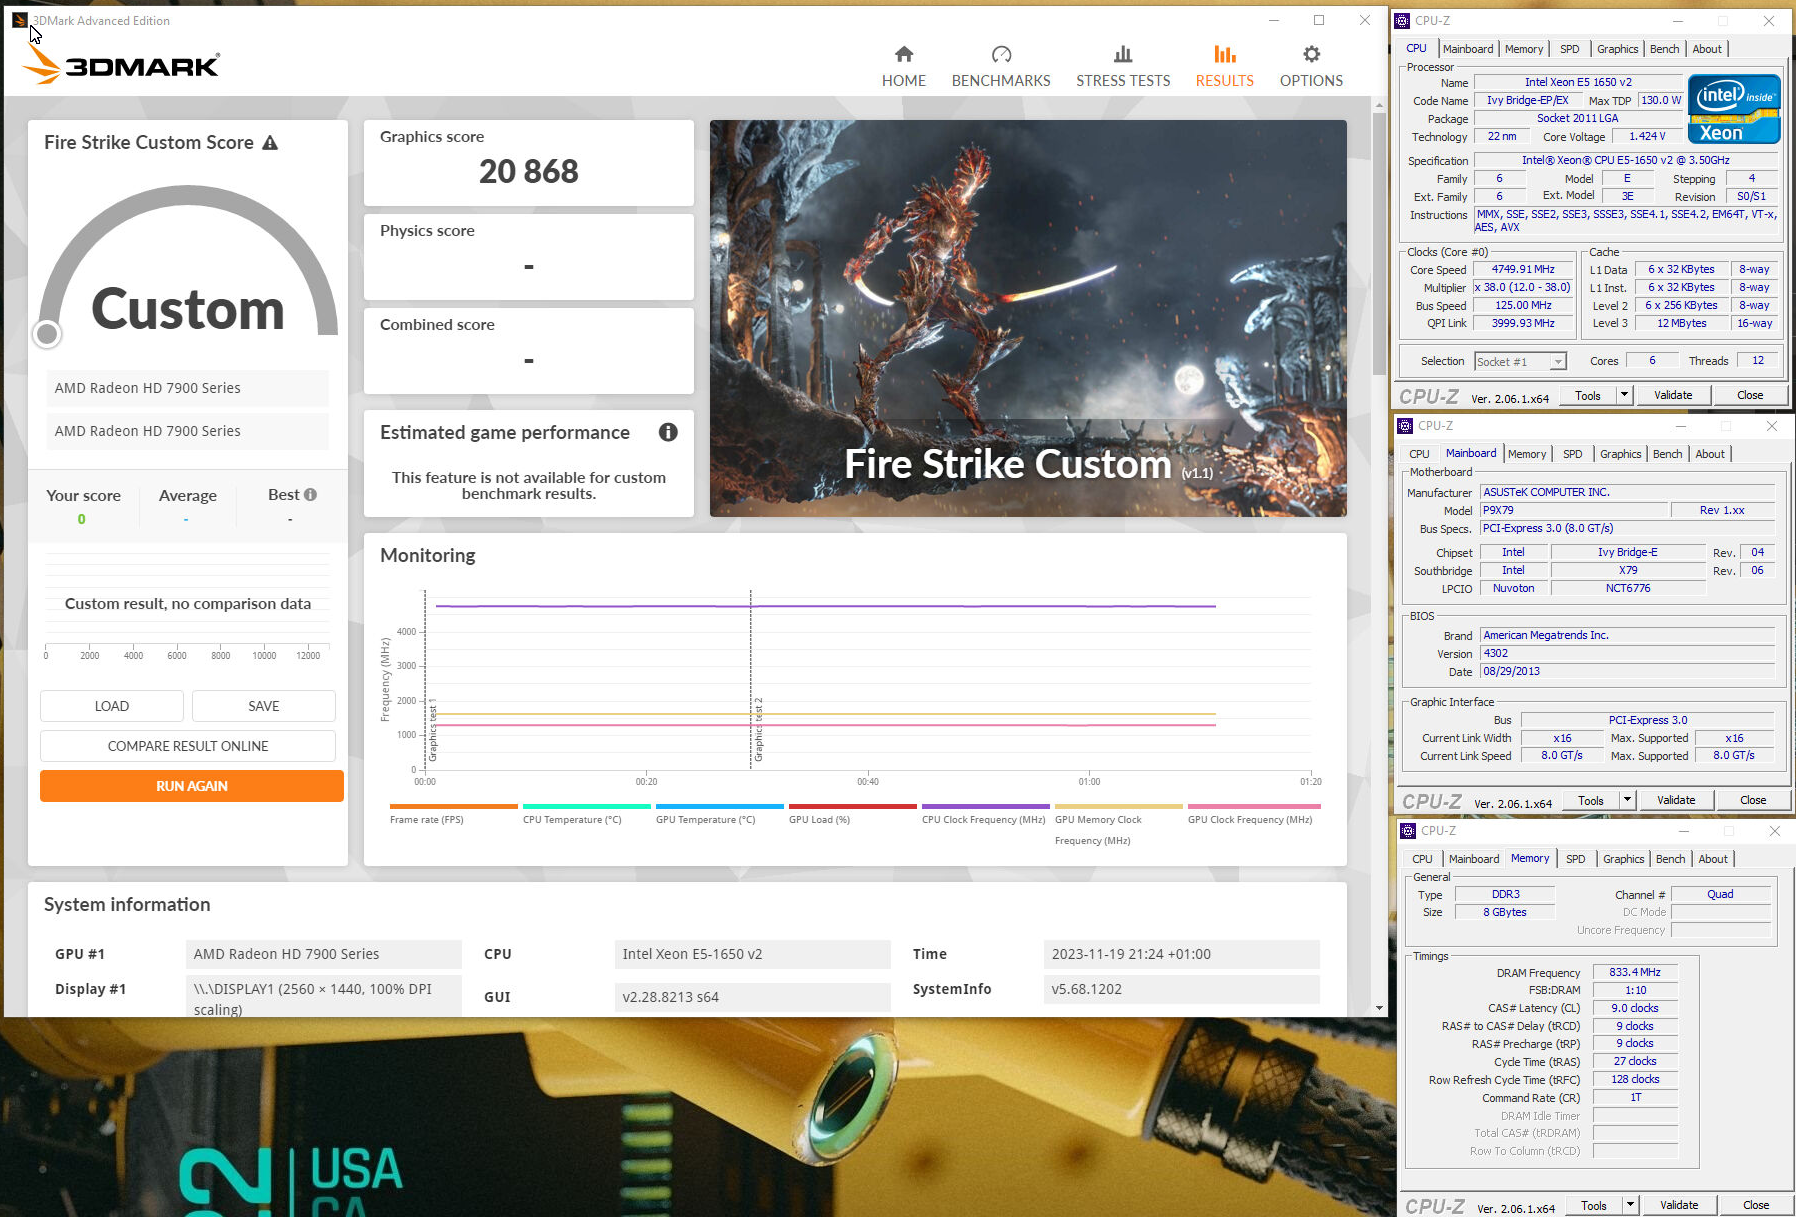This screenshot has width=1796, height=1217.
Task: Click the P9X79 model field in CPU-Z
Action: (1574, 510)
